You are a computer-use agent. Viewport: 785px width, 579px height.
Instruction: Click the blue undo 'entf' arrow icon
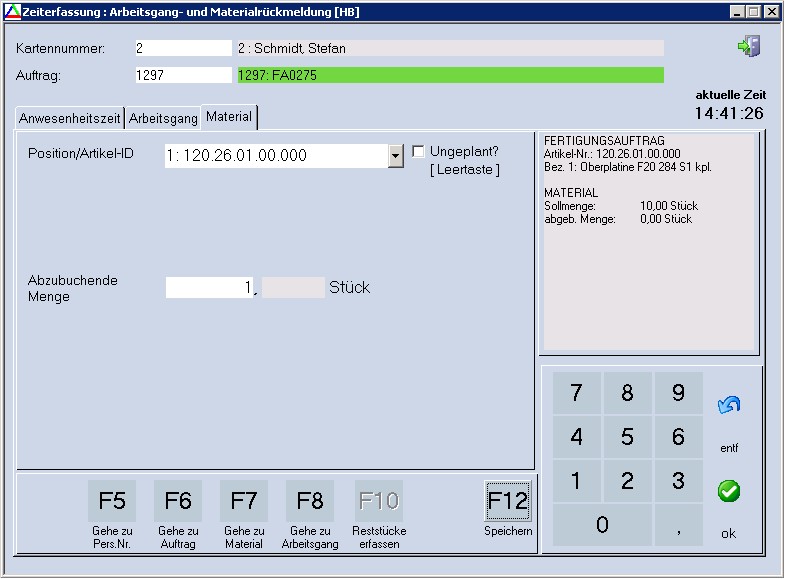728,405
